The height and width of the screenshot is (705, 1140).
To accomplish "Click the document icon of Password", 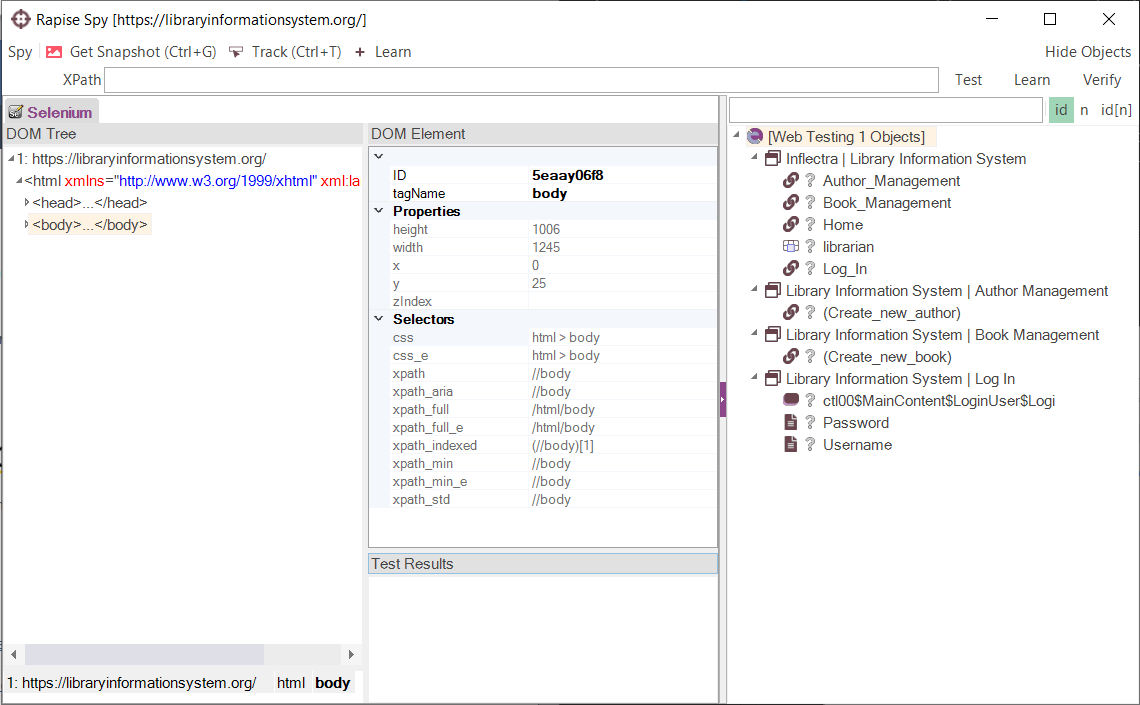I will (791, 422).
